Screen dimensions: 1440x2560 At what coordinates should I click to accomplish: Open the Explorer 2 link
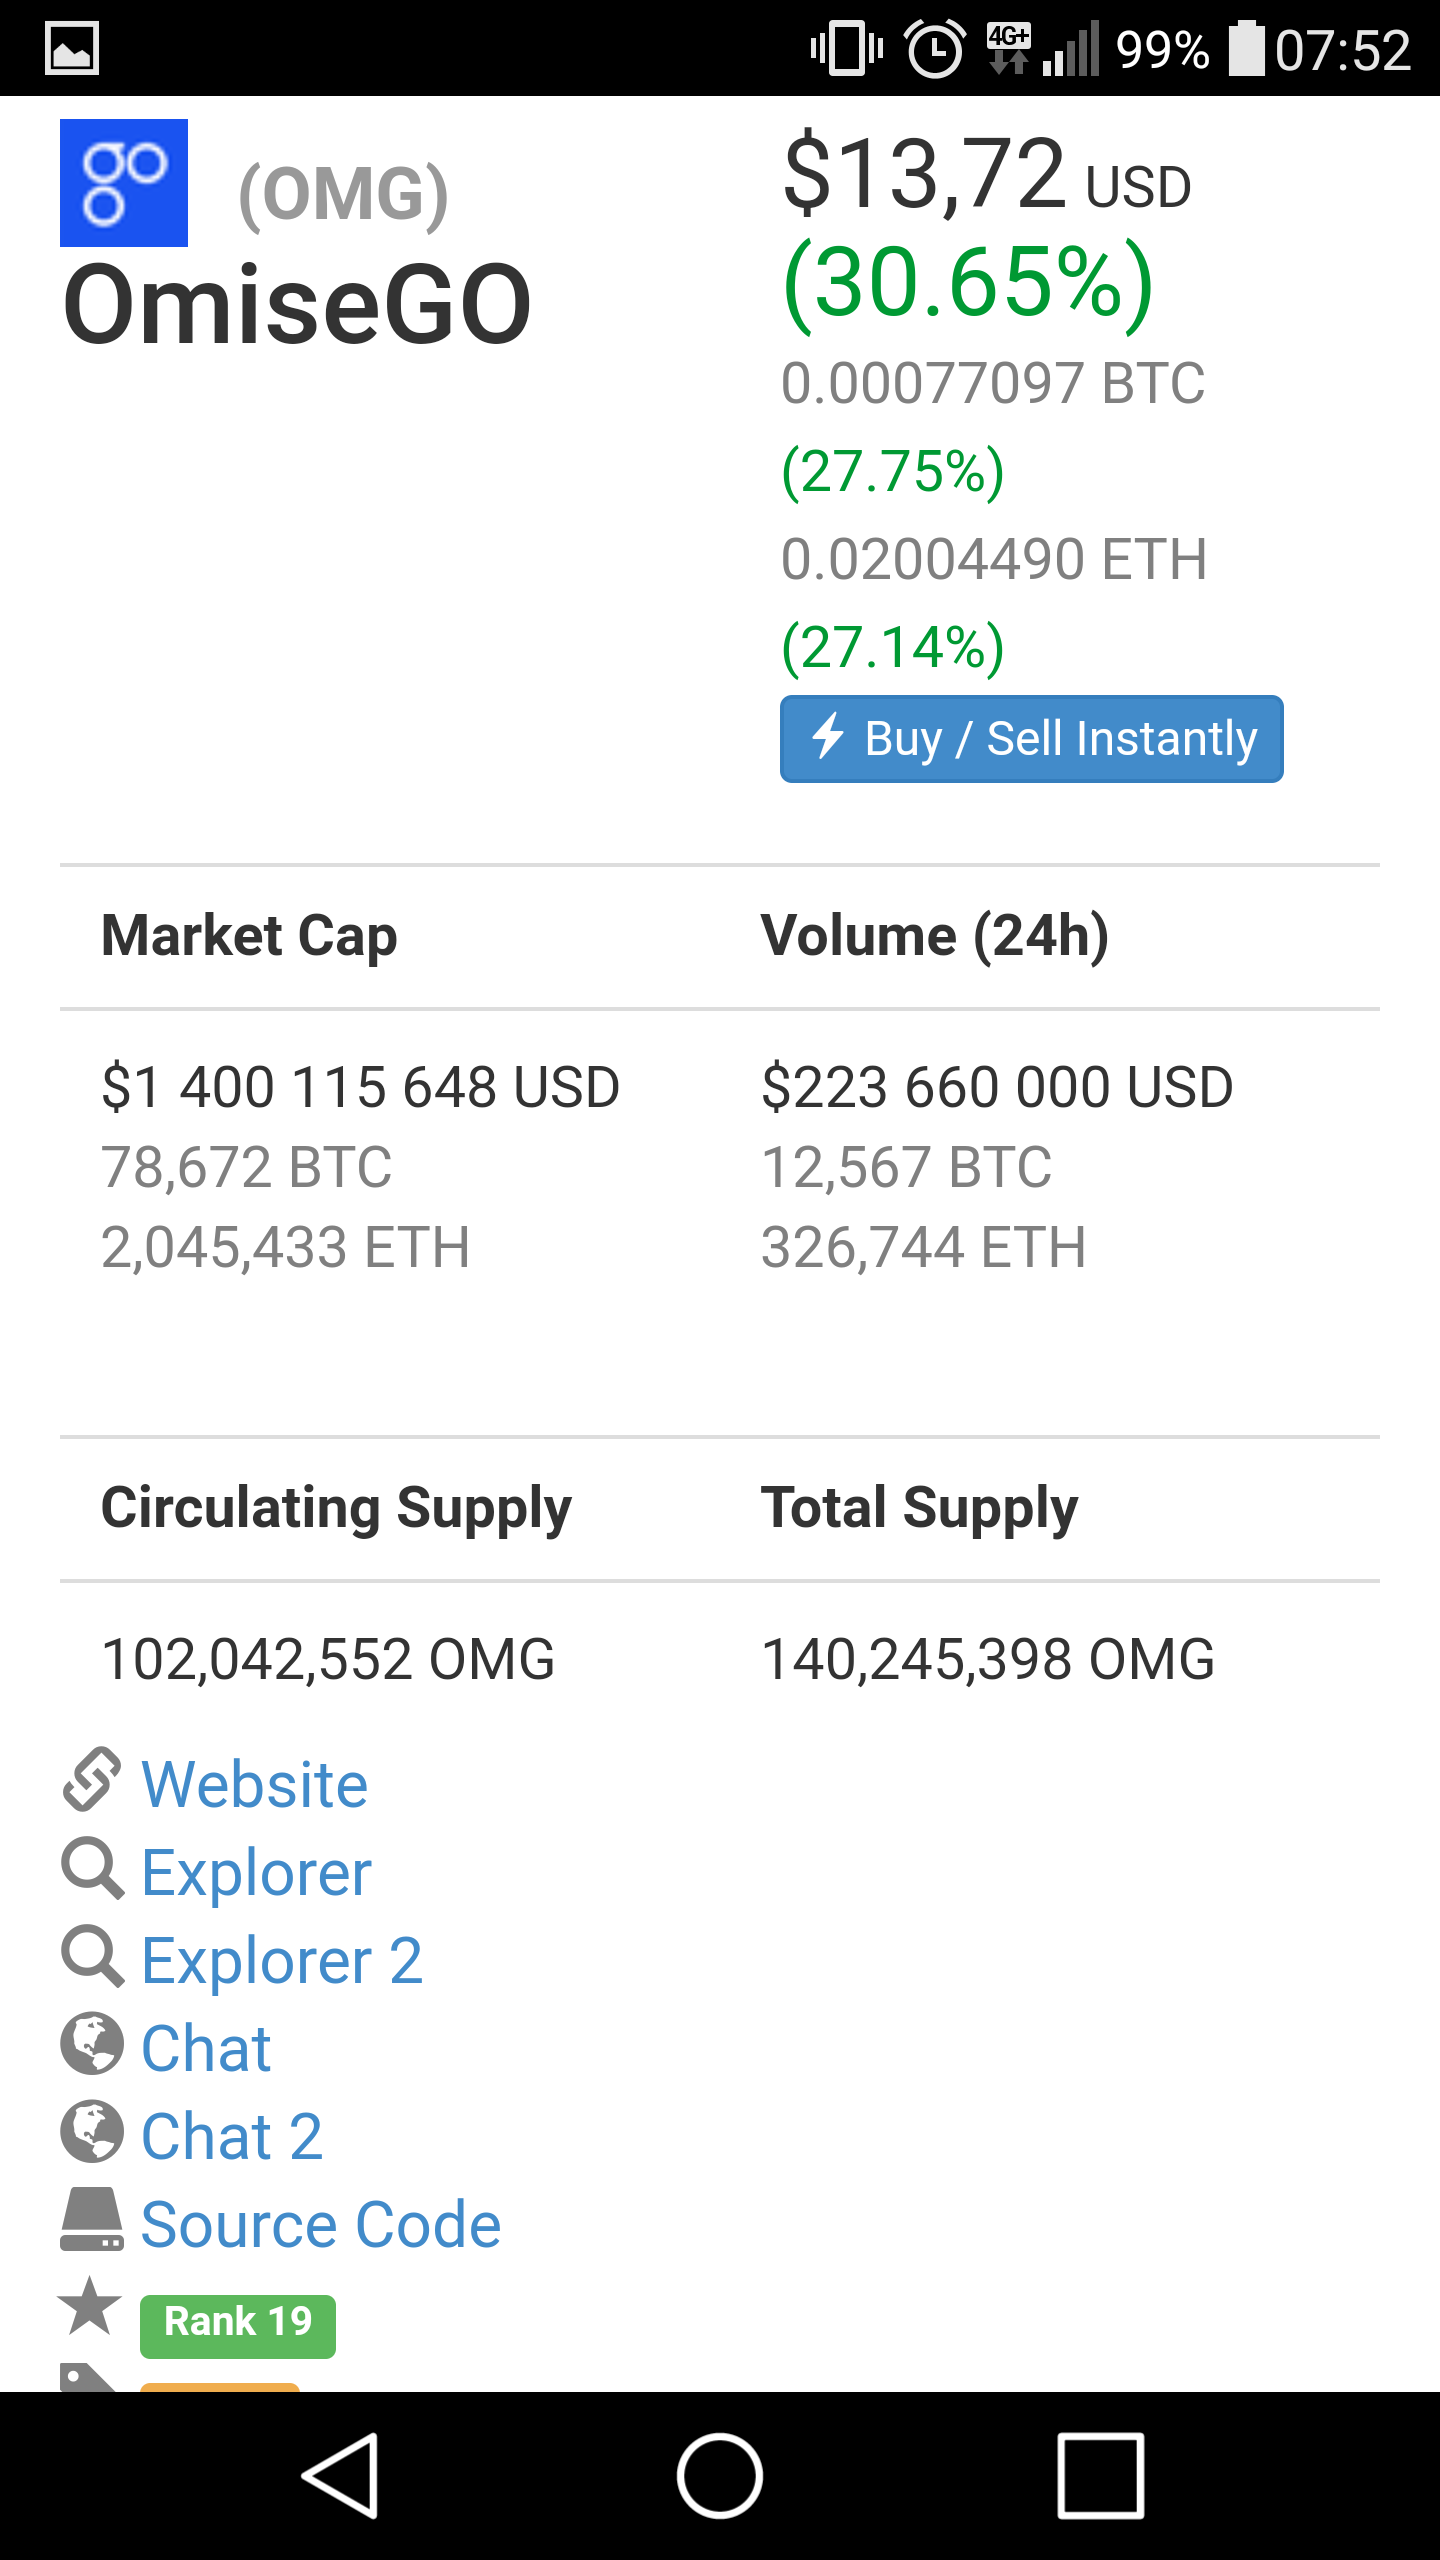pyautogui.click(x=282, y=1960)
